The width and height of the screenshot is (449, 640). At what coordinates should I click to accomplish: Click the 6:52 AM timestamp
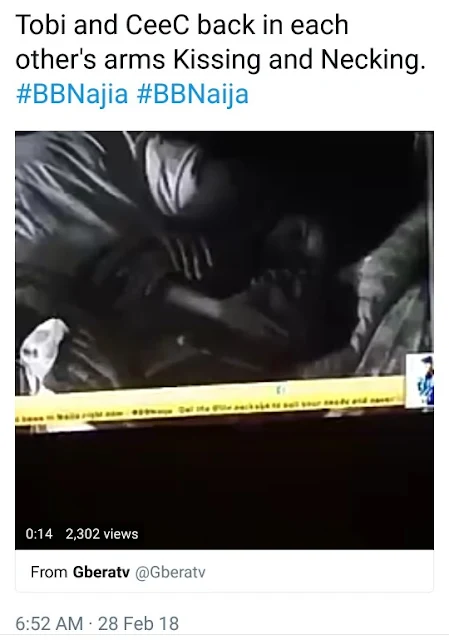49,623
